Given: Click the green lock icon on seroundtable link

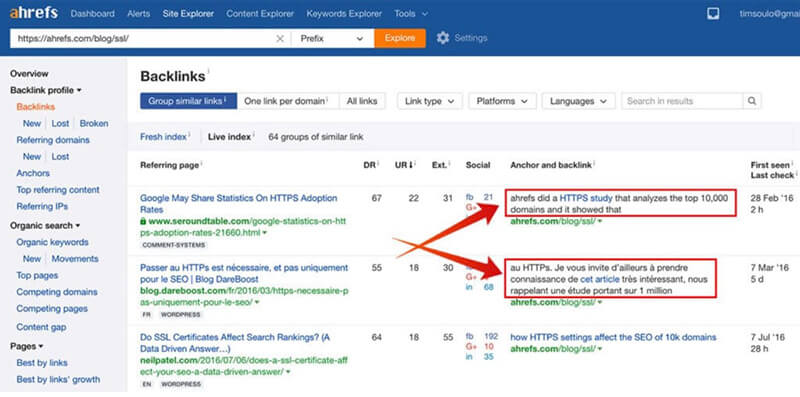Looking at the screenshot, I should tap(143, 221).
